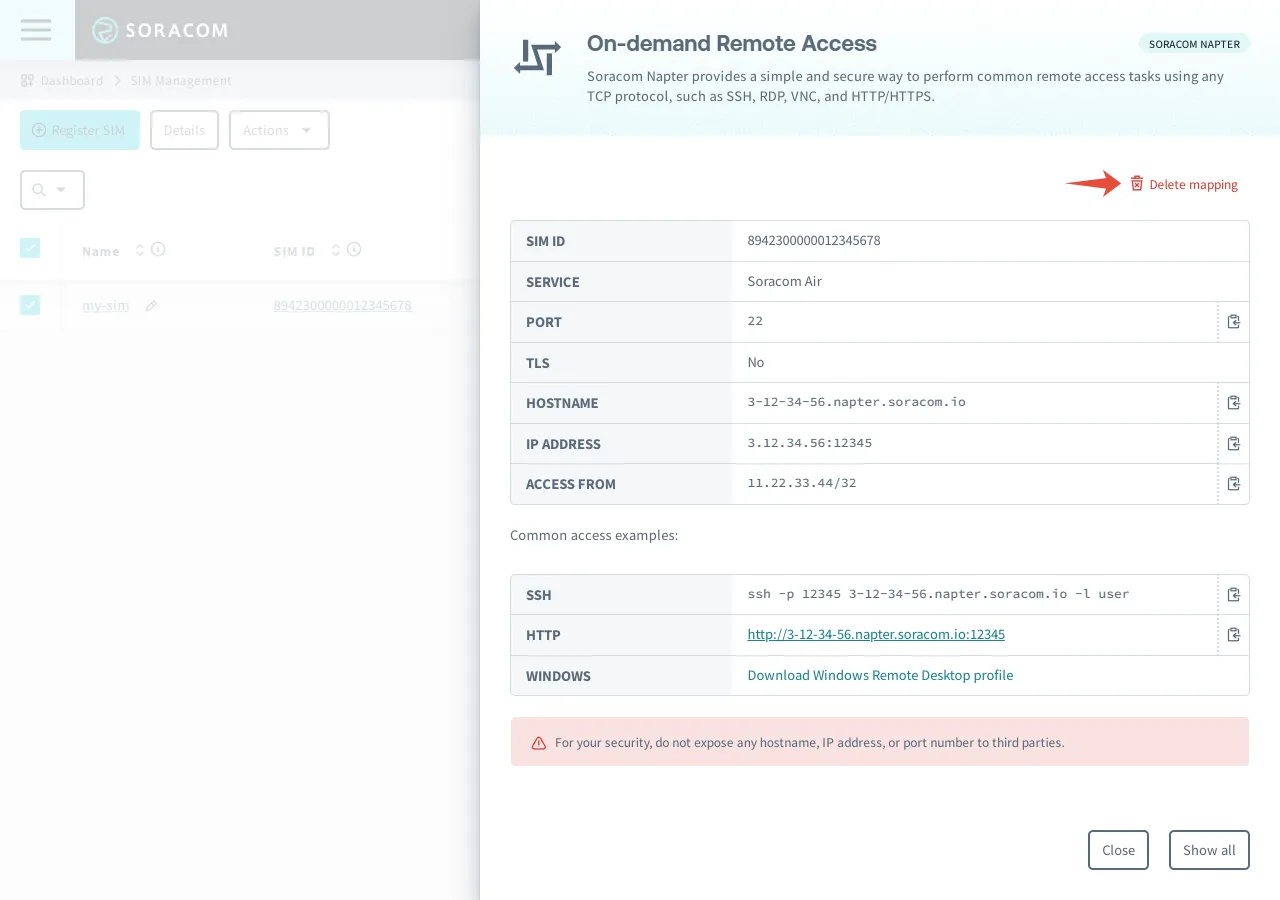Click the trash icon for Delete mapping

pyautogui.click(x=1137, y=184)
